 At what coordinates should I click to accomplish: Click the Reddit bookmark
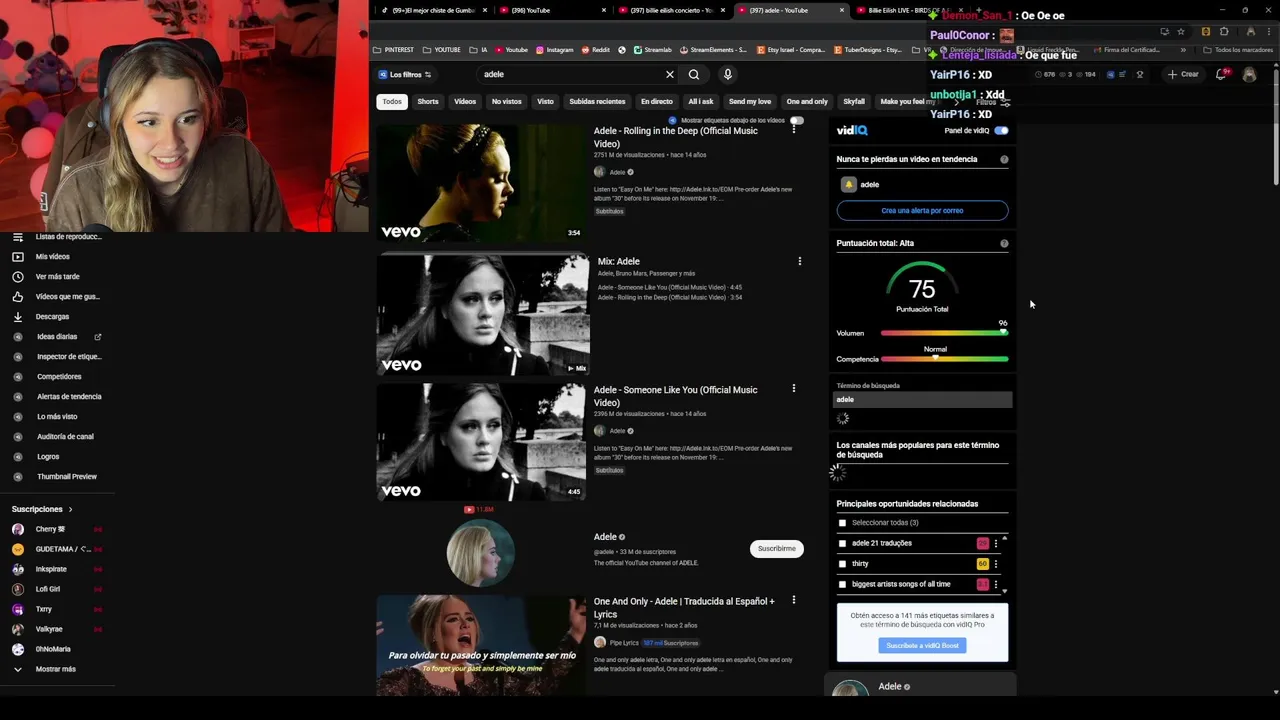tap(594, 49)
